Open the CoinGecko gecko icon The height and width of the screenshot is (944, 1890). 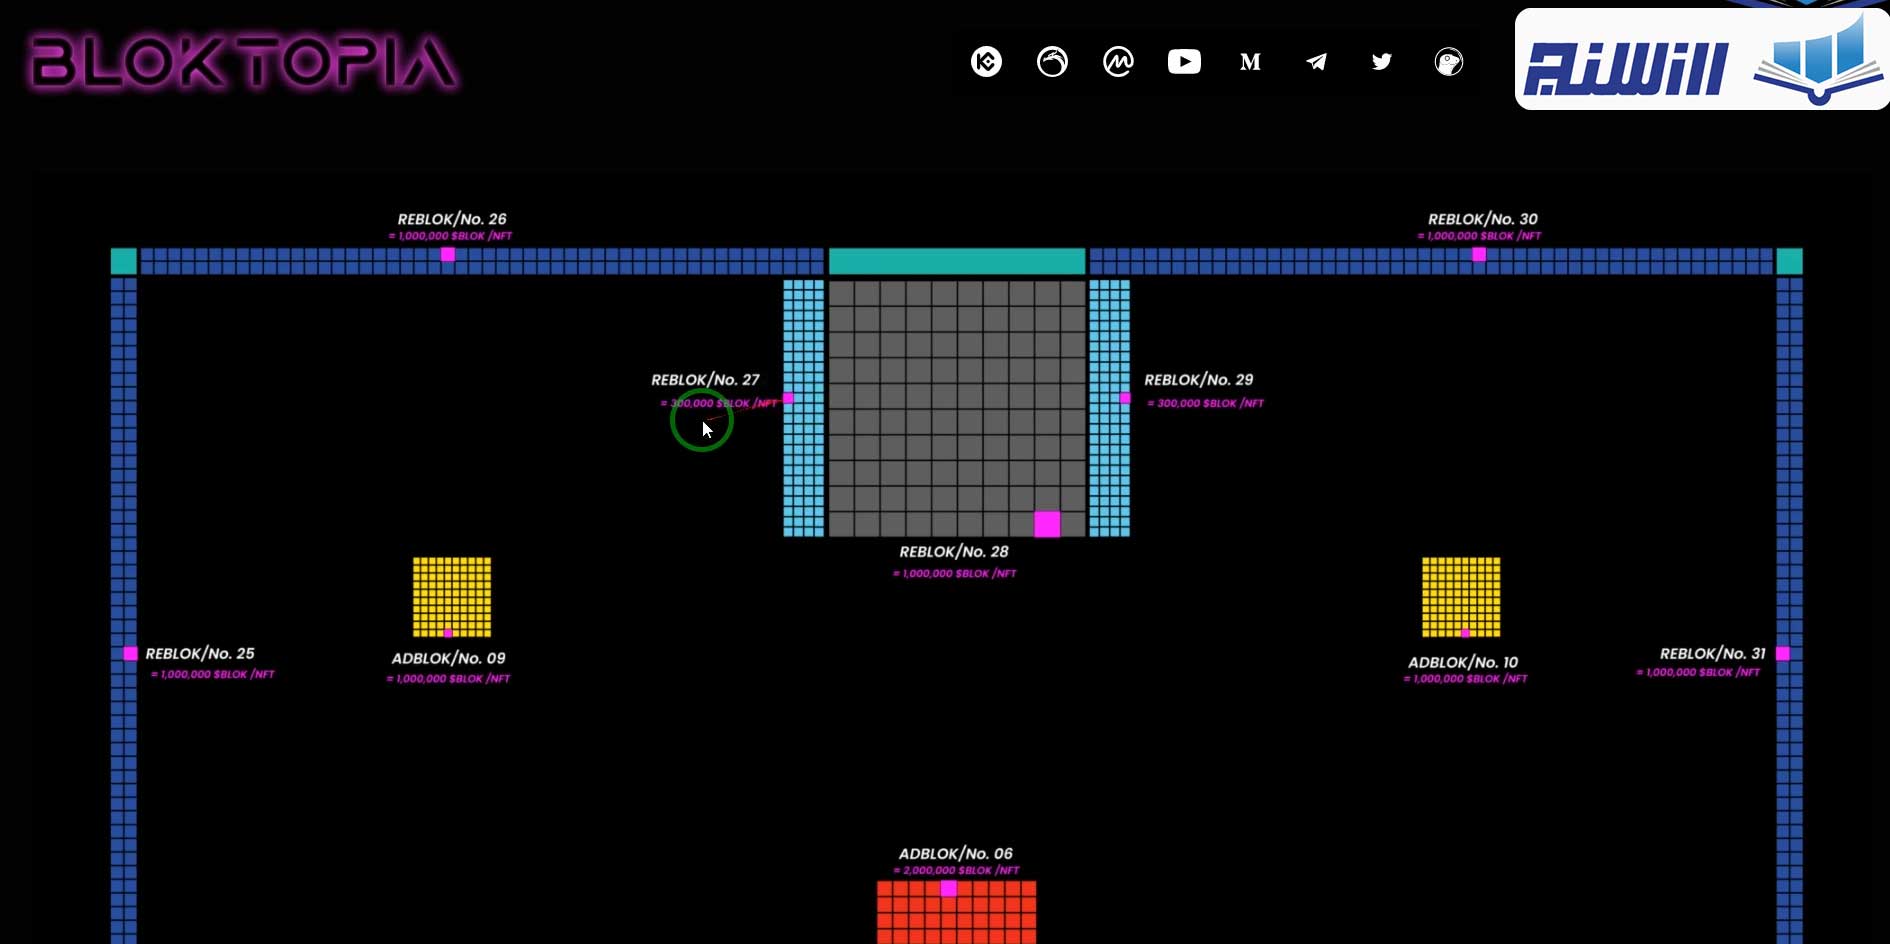1448,62
